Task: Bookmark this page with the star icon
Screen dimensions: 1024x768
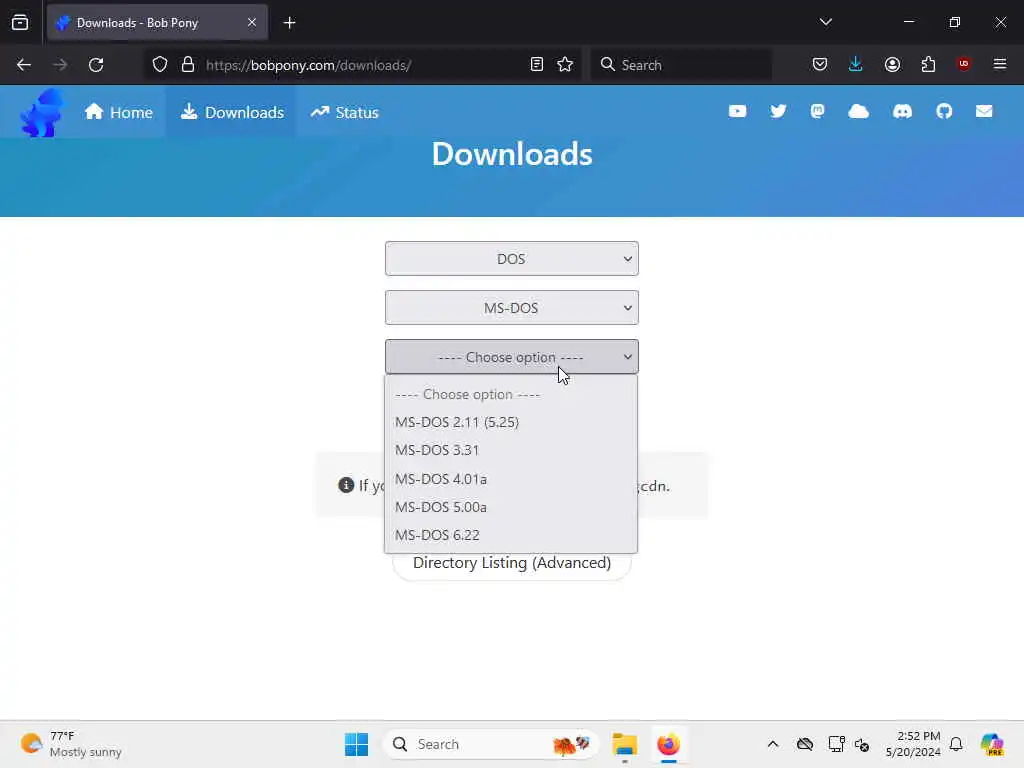Action: pos(565,65)
